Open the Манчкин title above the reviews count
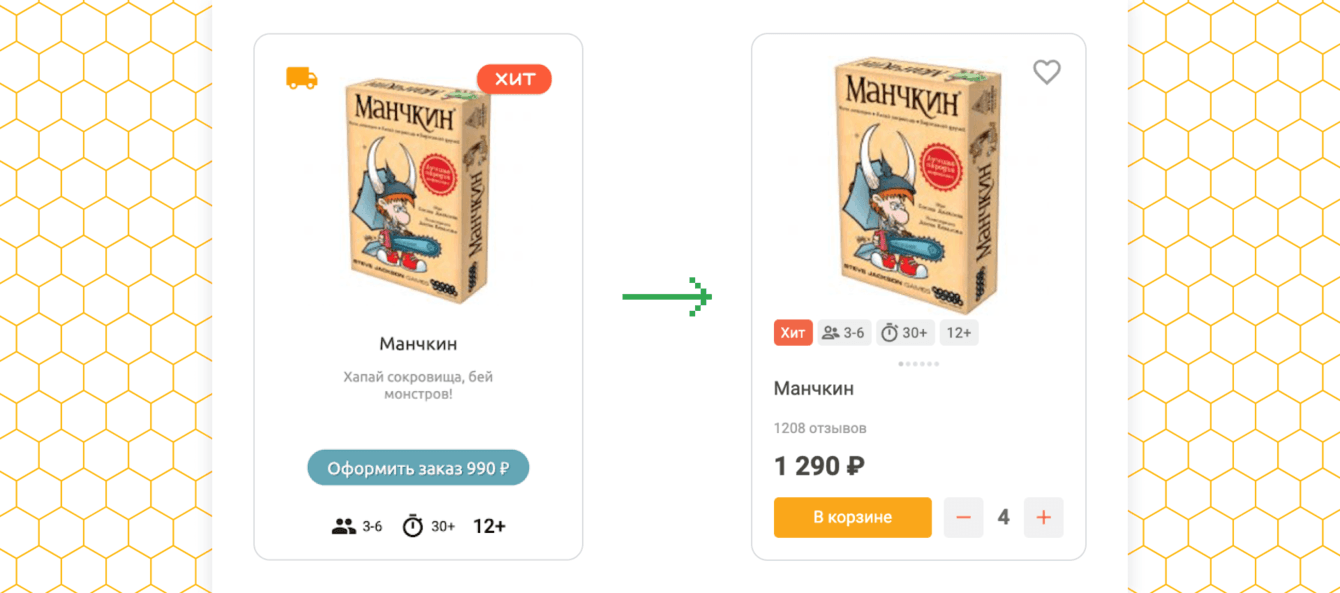Viewport: 1340px width, 593px height. click(813, 389)
